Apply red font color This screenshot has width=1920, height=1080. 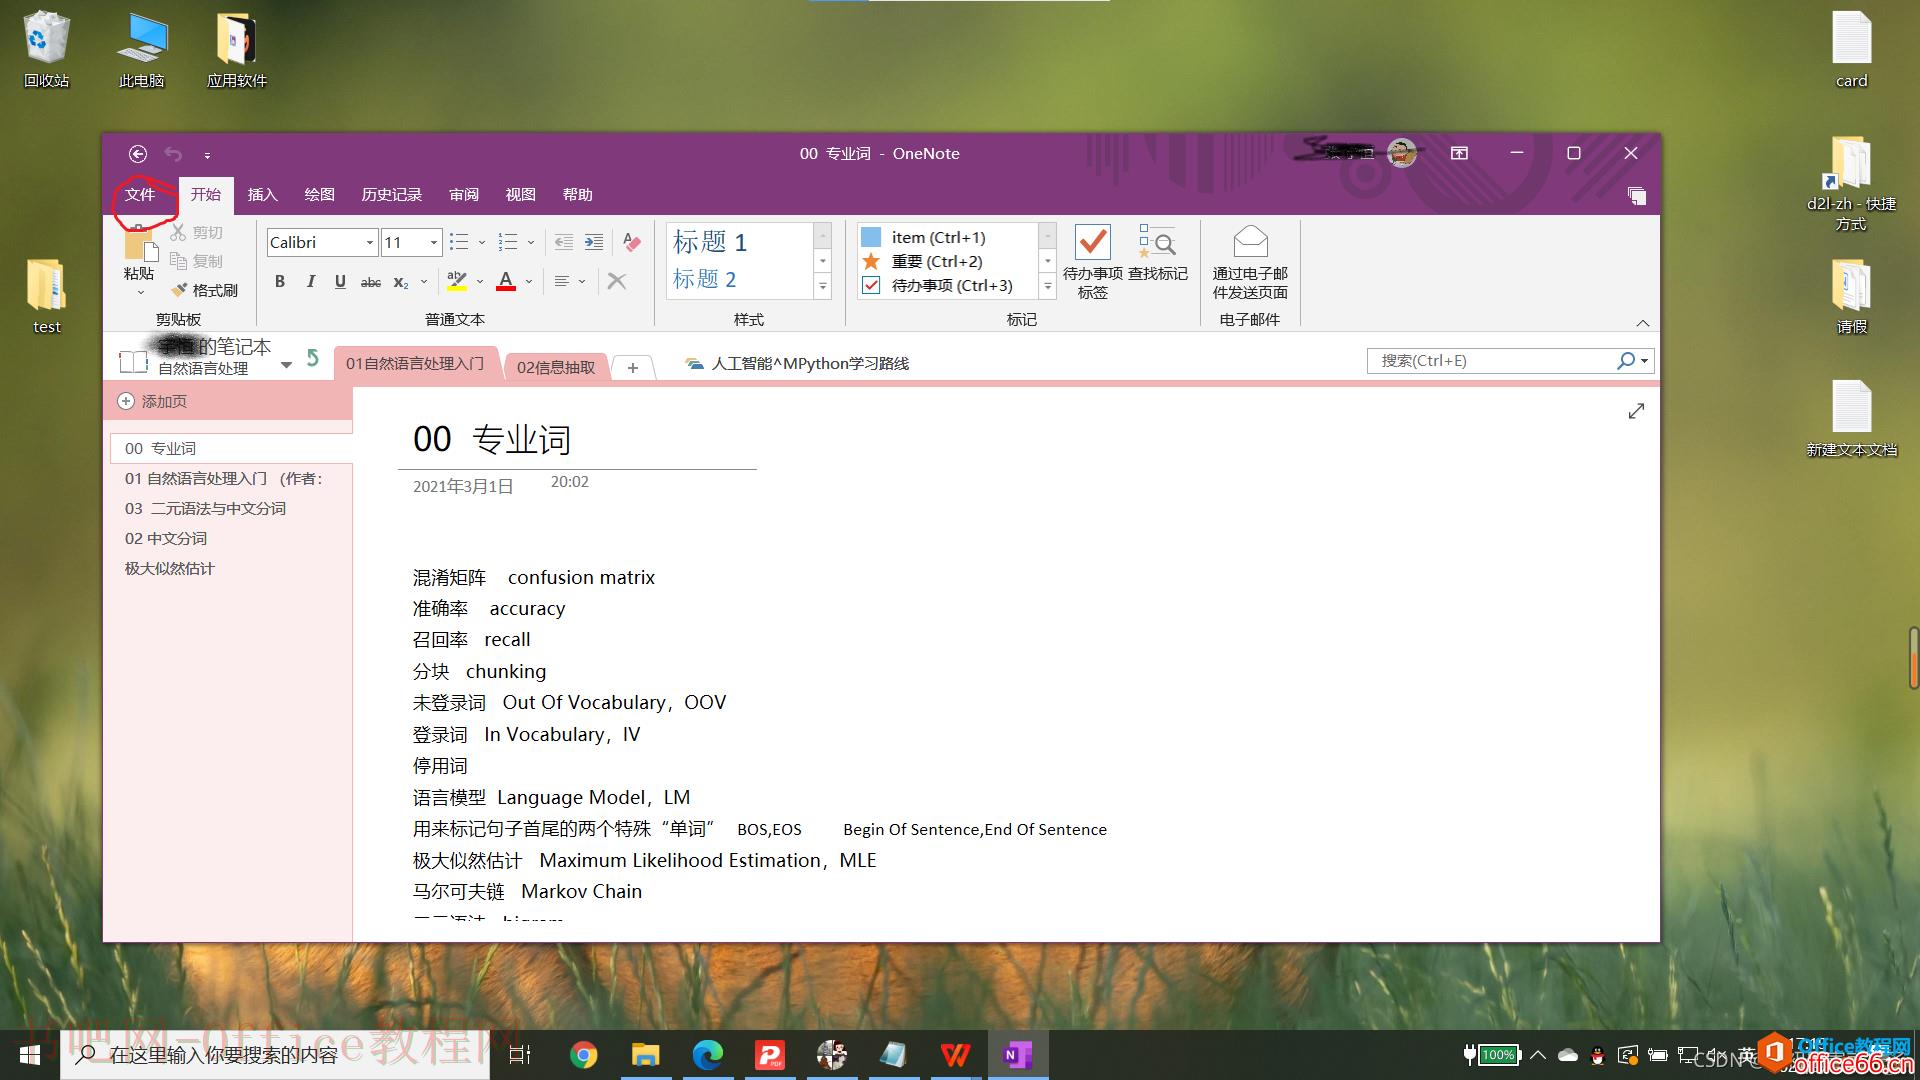[x=506, y=282]
